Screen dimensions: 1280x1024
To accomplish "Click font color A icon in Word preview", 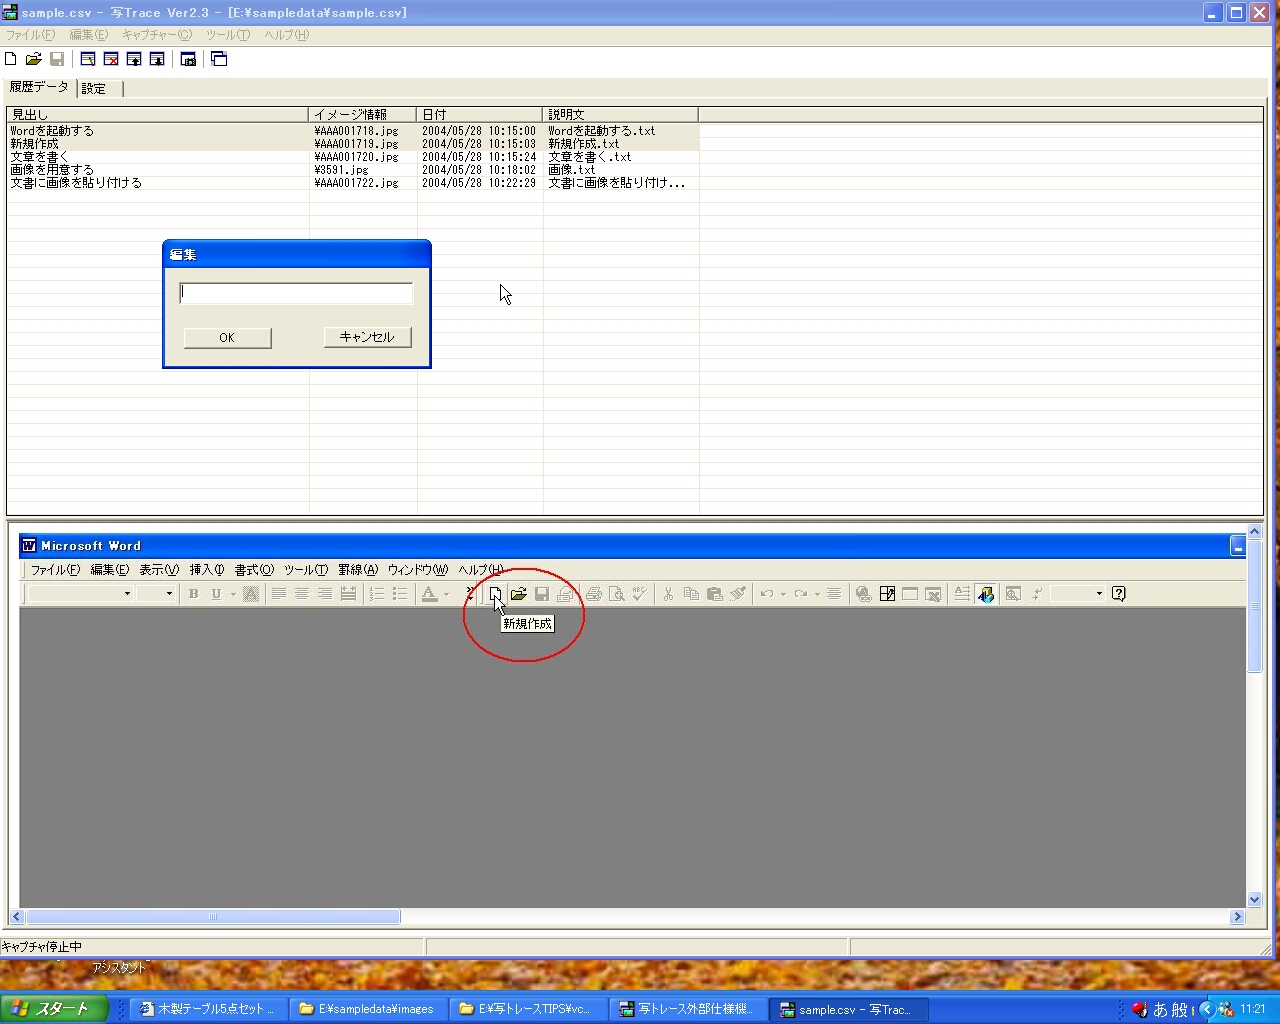I will coord(430,594).
